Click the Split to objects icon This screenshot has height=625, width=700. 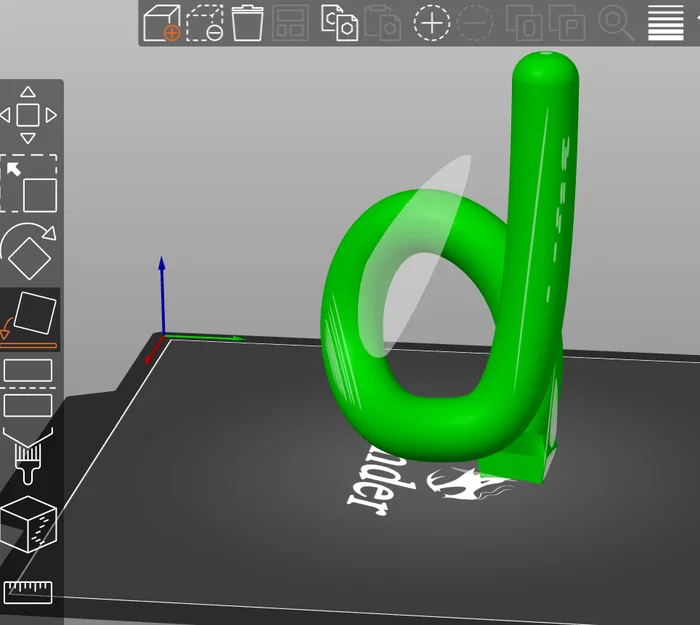pyautogui.click(x=525, y=23)
